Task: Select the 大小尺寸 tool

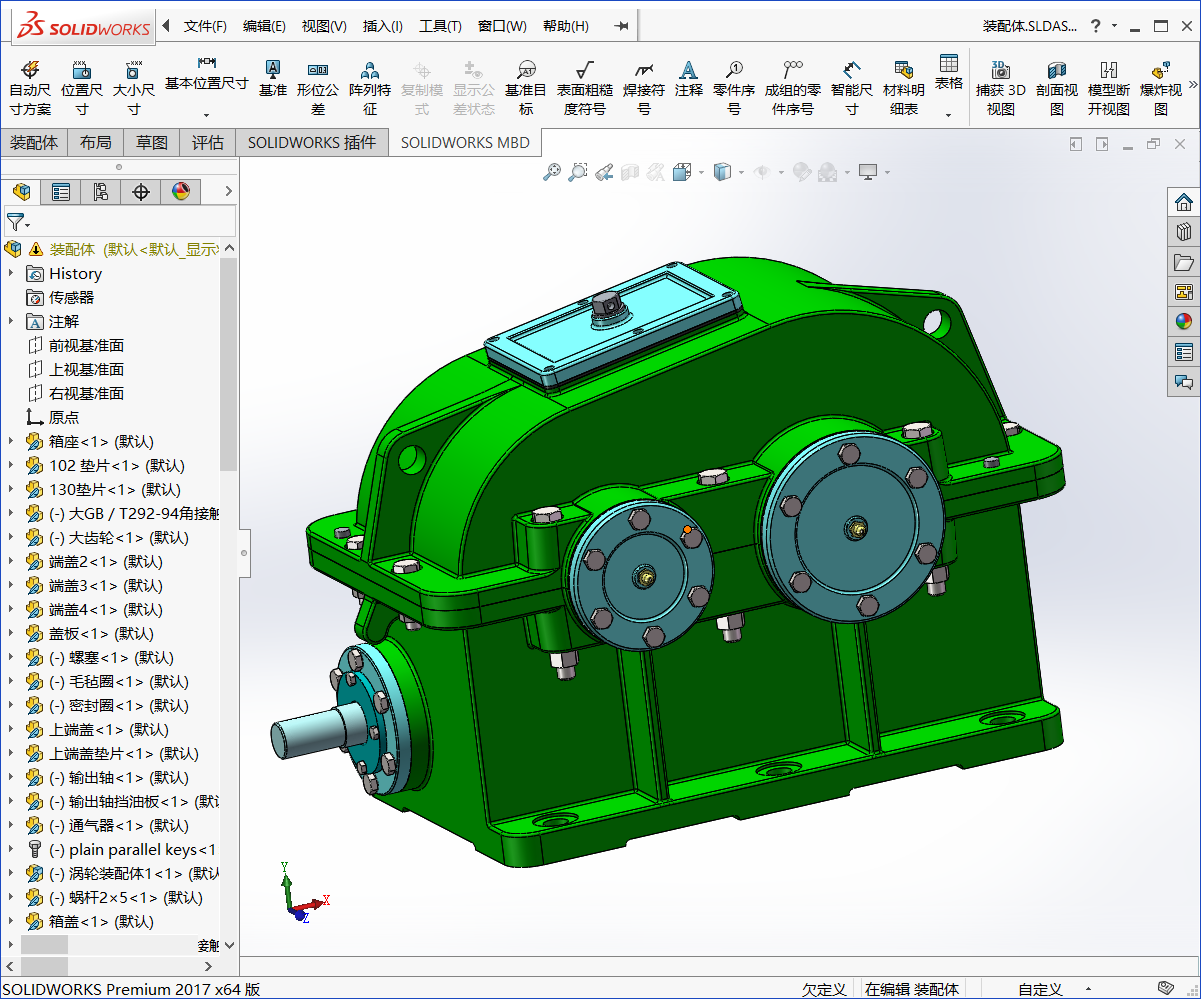Action: tap(133, 88)
